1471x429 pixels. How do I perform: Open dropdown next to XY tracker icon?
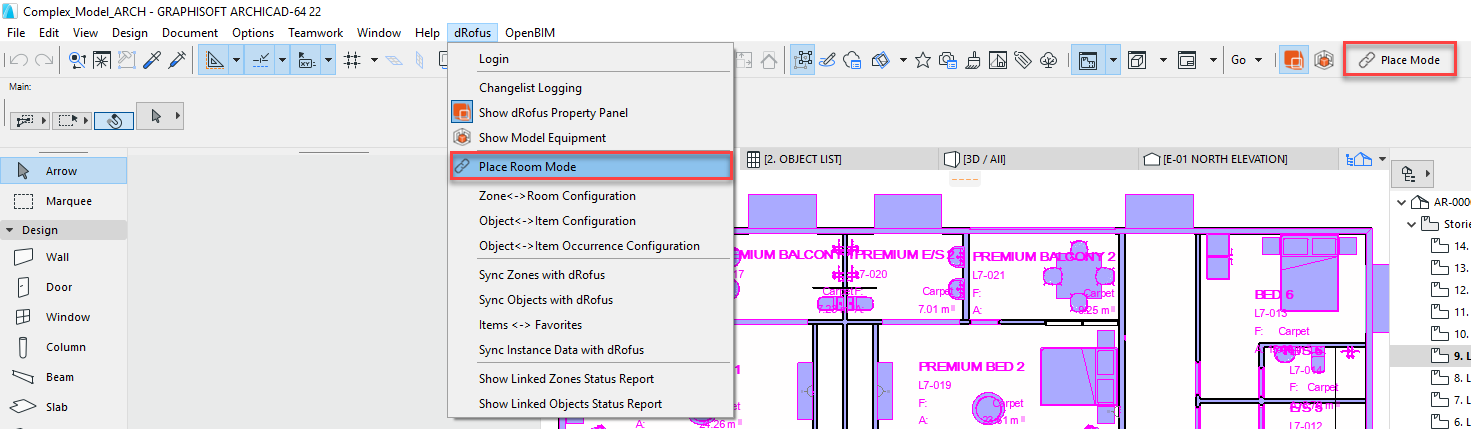point(328,60)
